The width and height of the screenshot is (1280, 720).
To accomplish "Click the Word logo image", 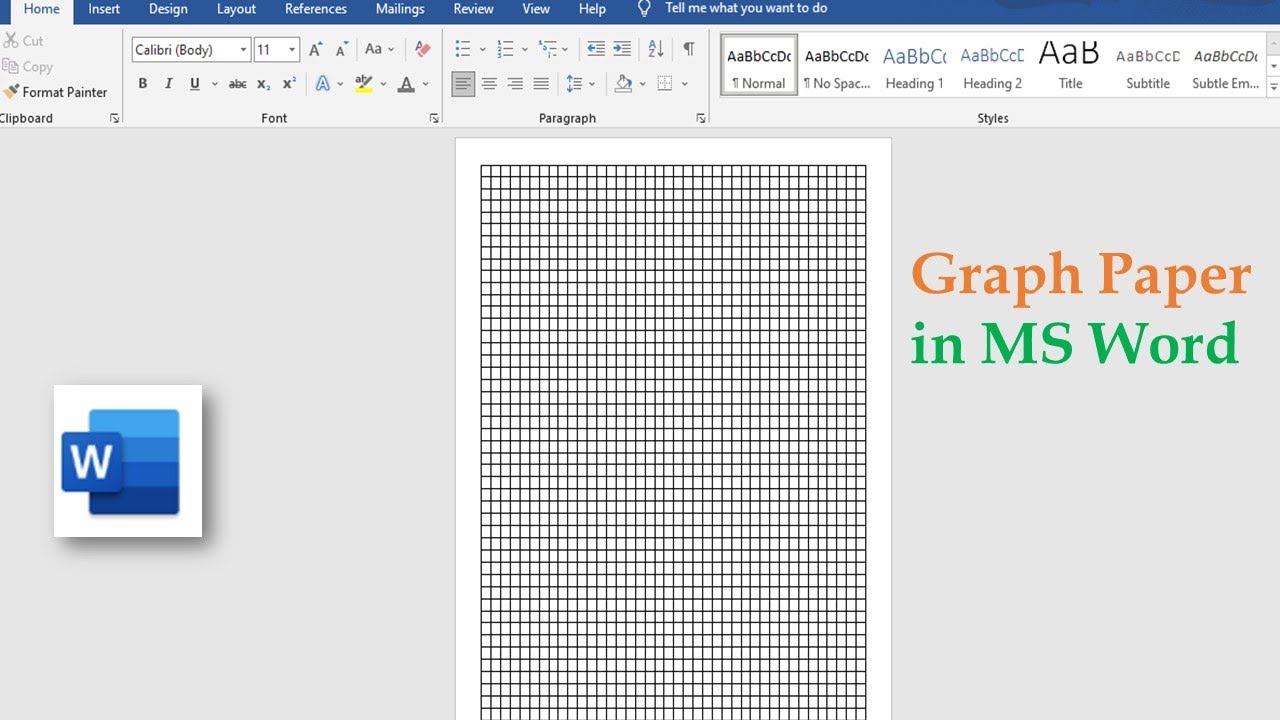I will point(128,461).
